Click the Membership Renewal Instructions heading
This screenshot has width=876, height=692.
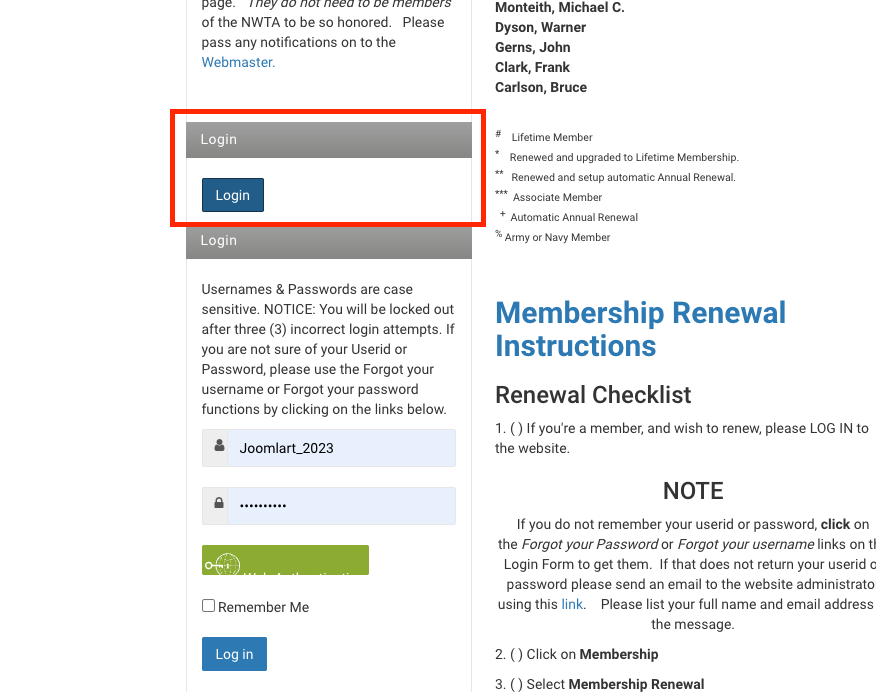click(x=640, y=329)
